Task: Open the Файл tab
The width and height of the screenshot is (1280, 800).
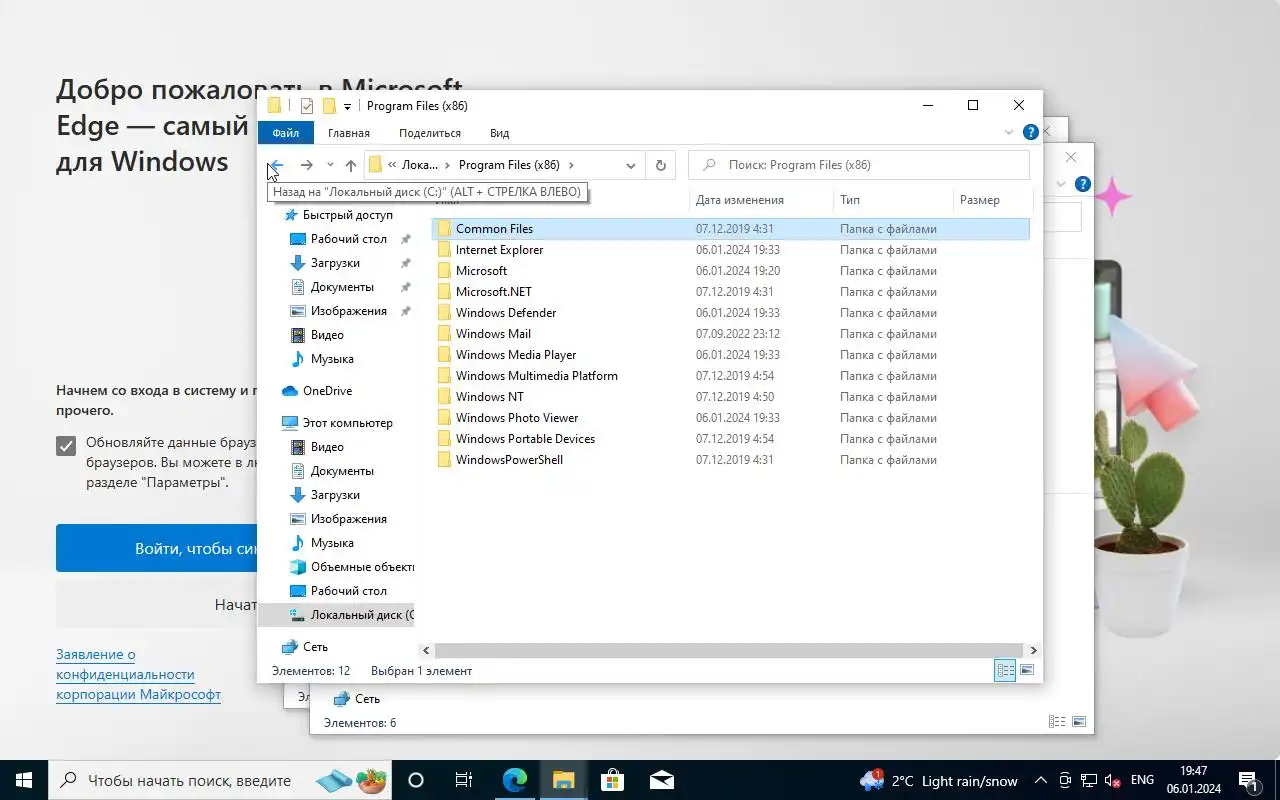Action: 286,133
